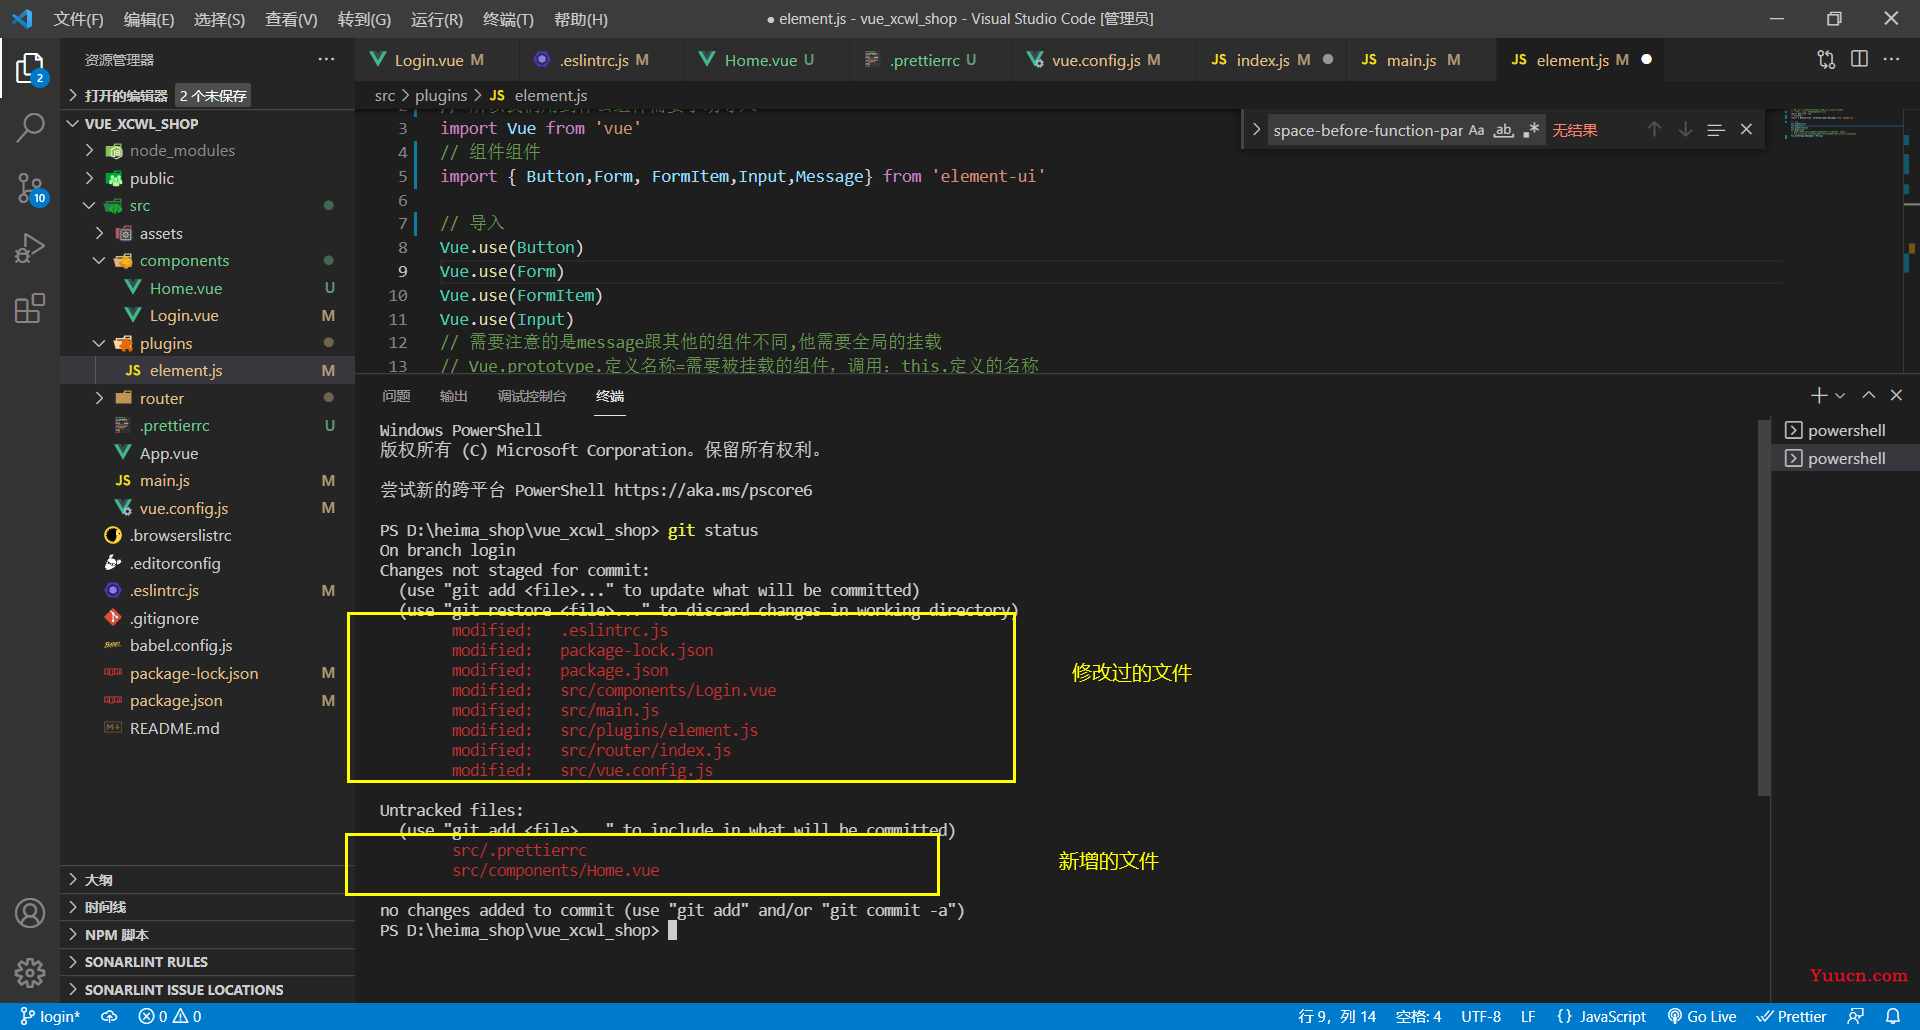Collapse the VUE_XCWL_SHOP folder section

click(x=207, y=124)
